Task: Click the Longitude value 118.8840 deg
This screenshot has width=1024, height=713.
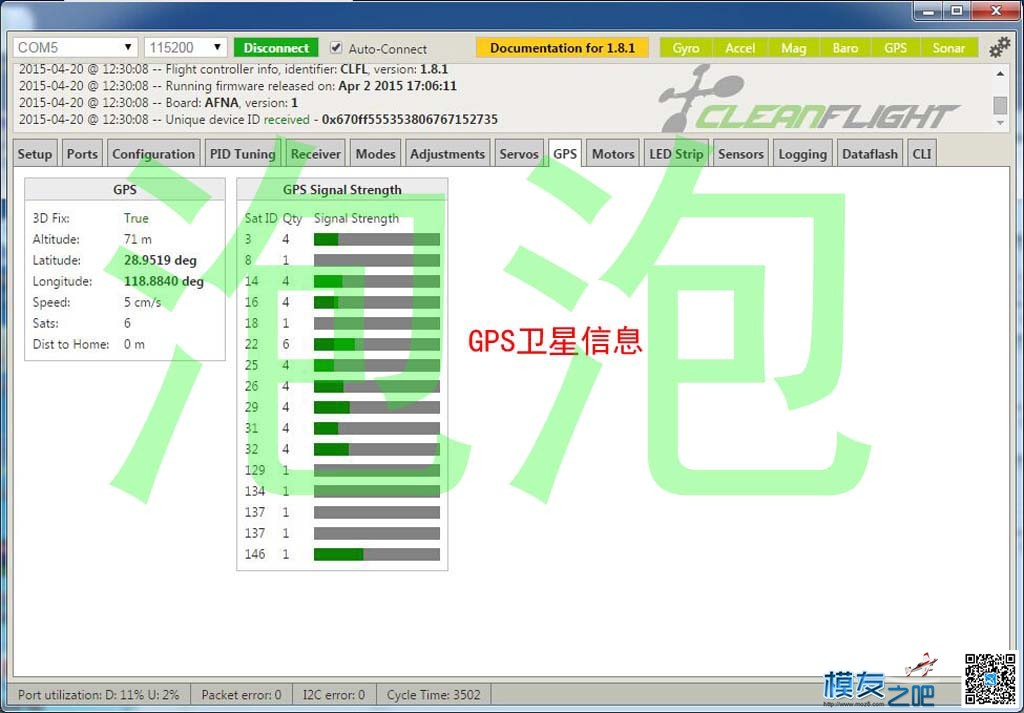Action: click(164, 281)
